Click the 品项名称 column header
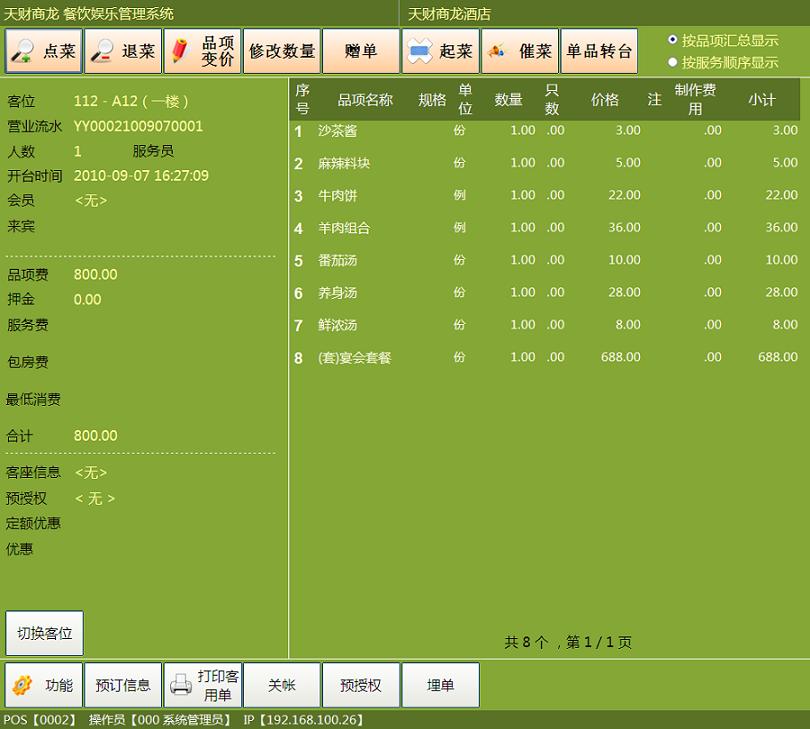 (x=364, y=100)
